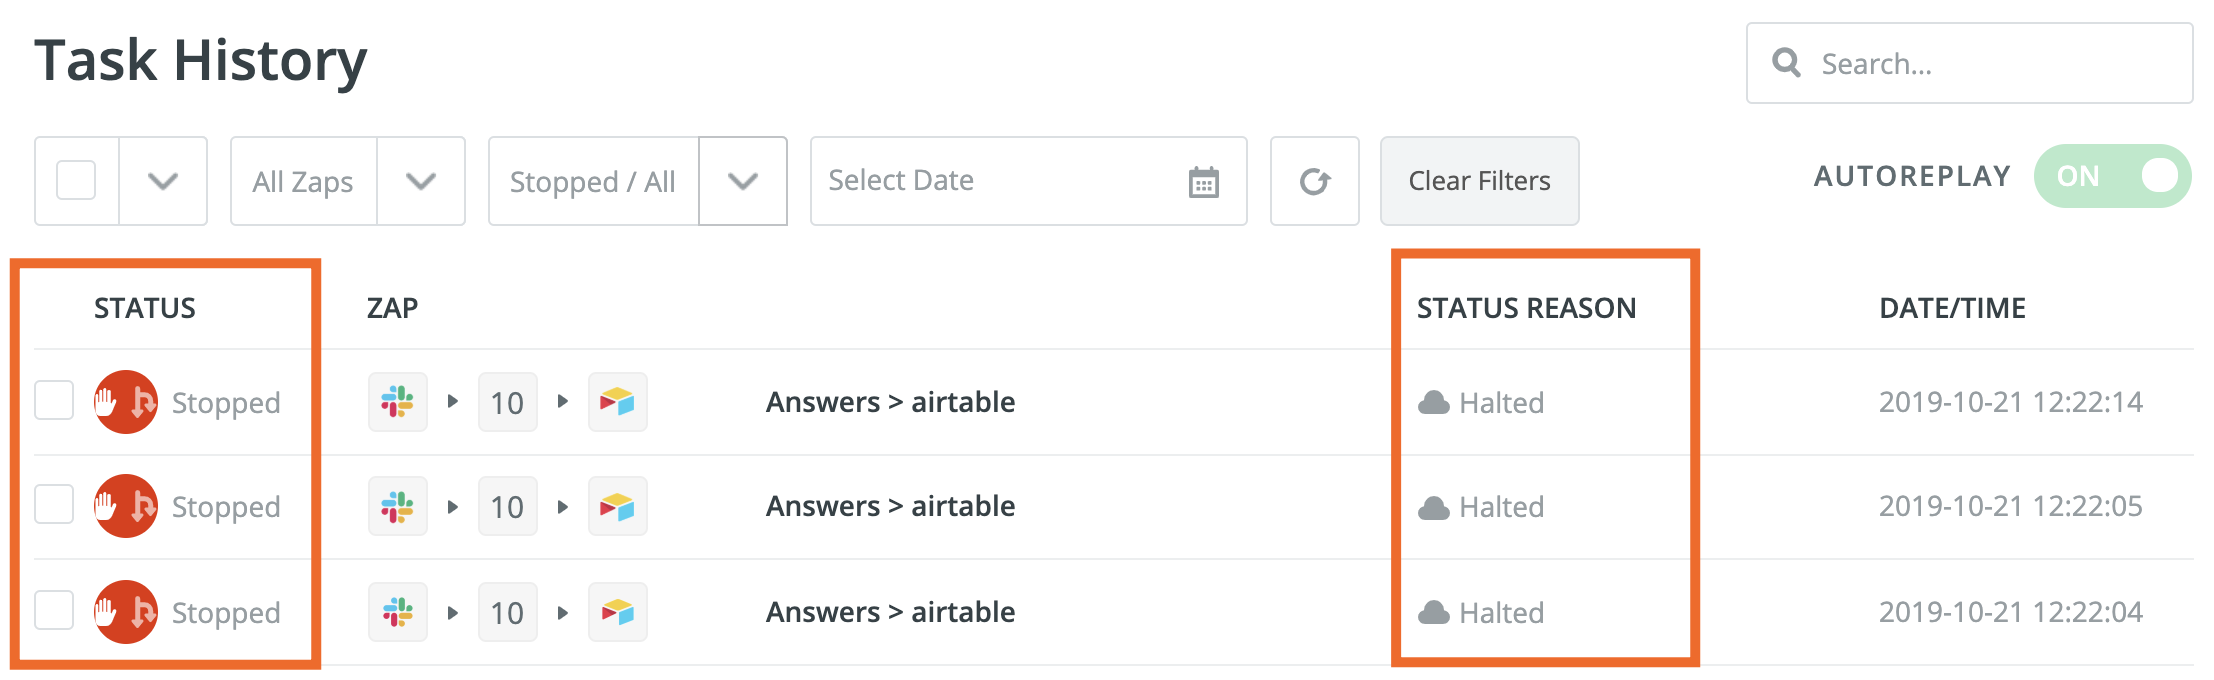Tick the checkbox for the third task

tap(54, 610)
